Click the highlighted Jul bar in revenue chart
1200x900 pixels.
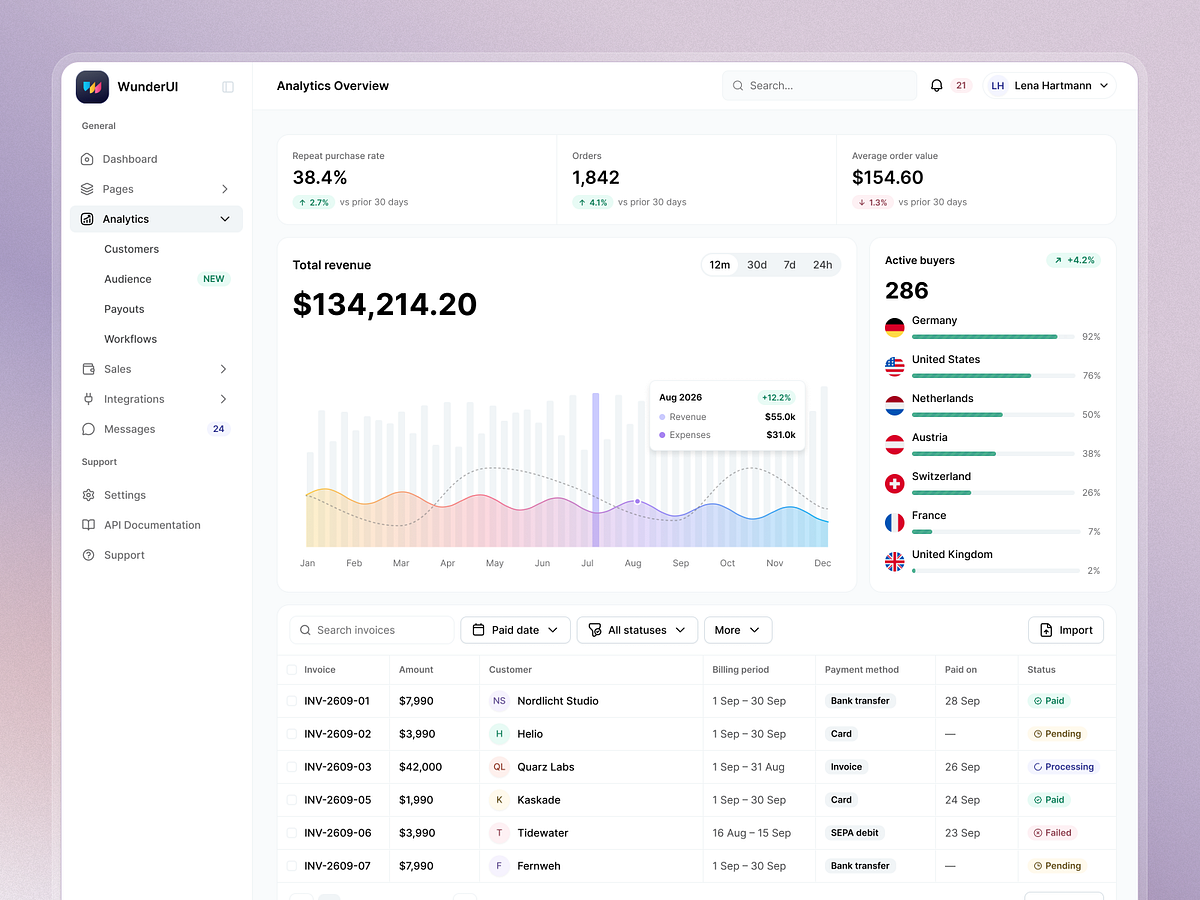coord(595,470)
